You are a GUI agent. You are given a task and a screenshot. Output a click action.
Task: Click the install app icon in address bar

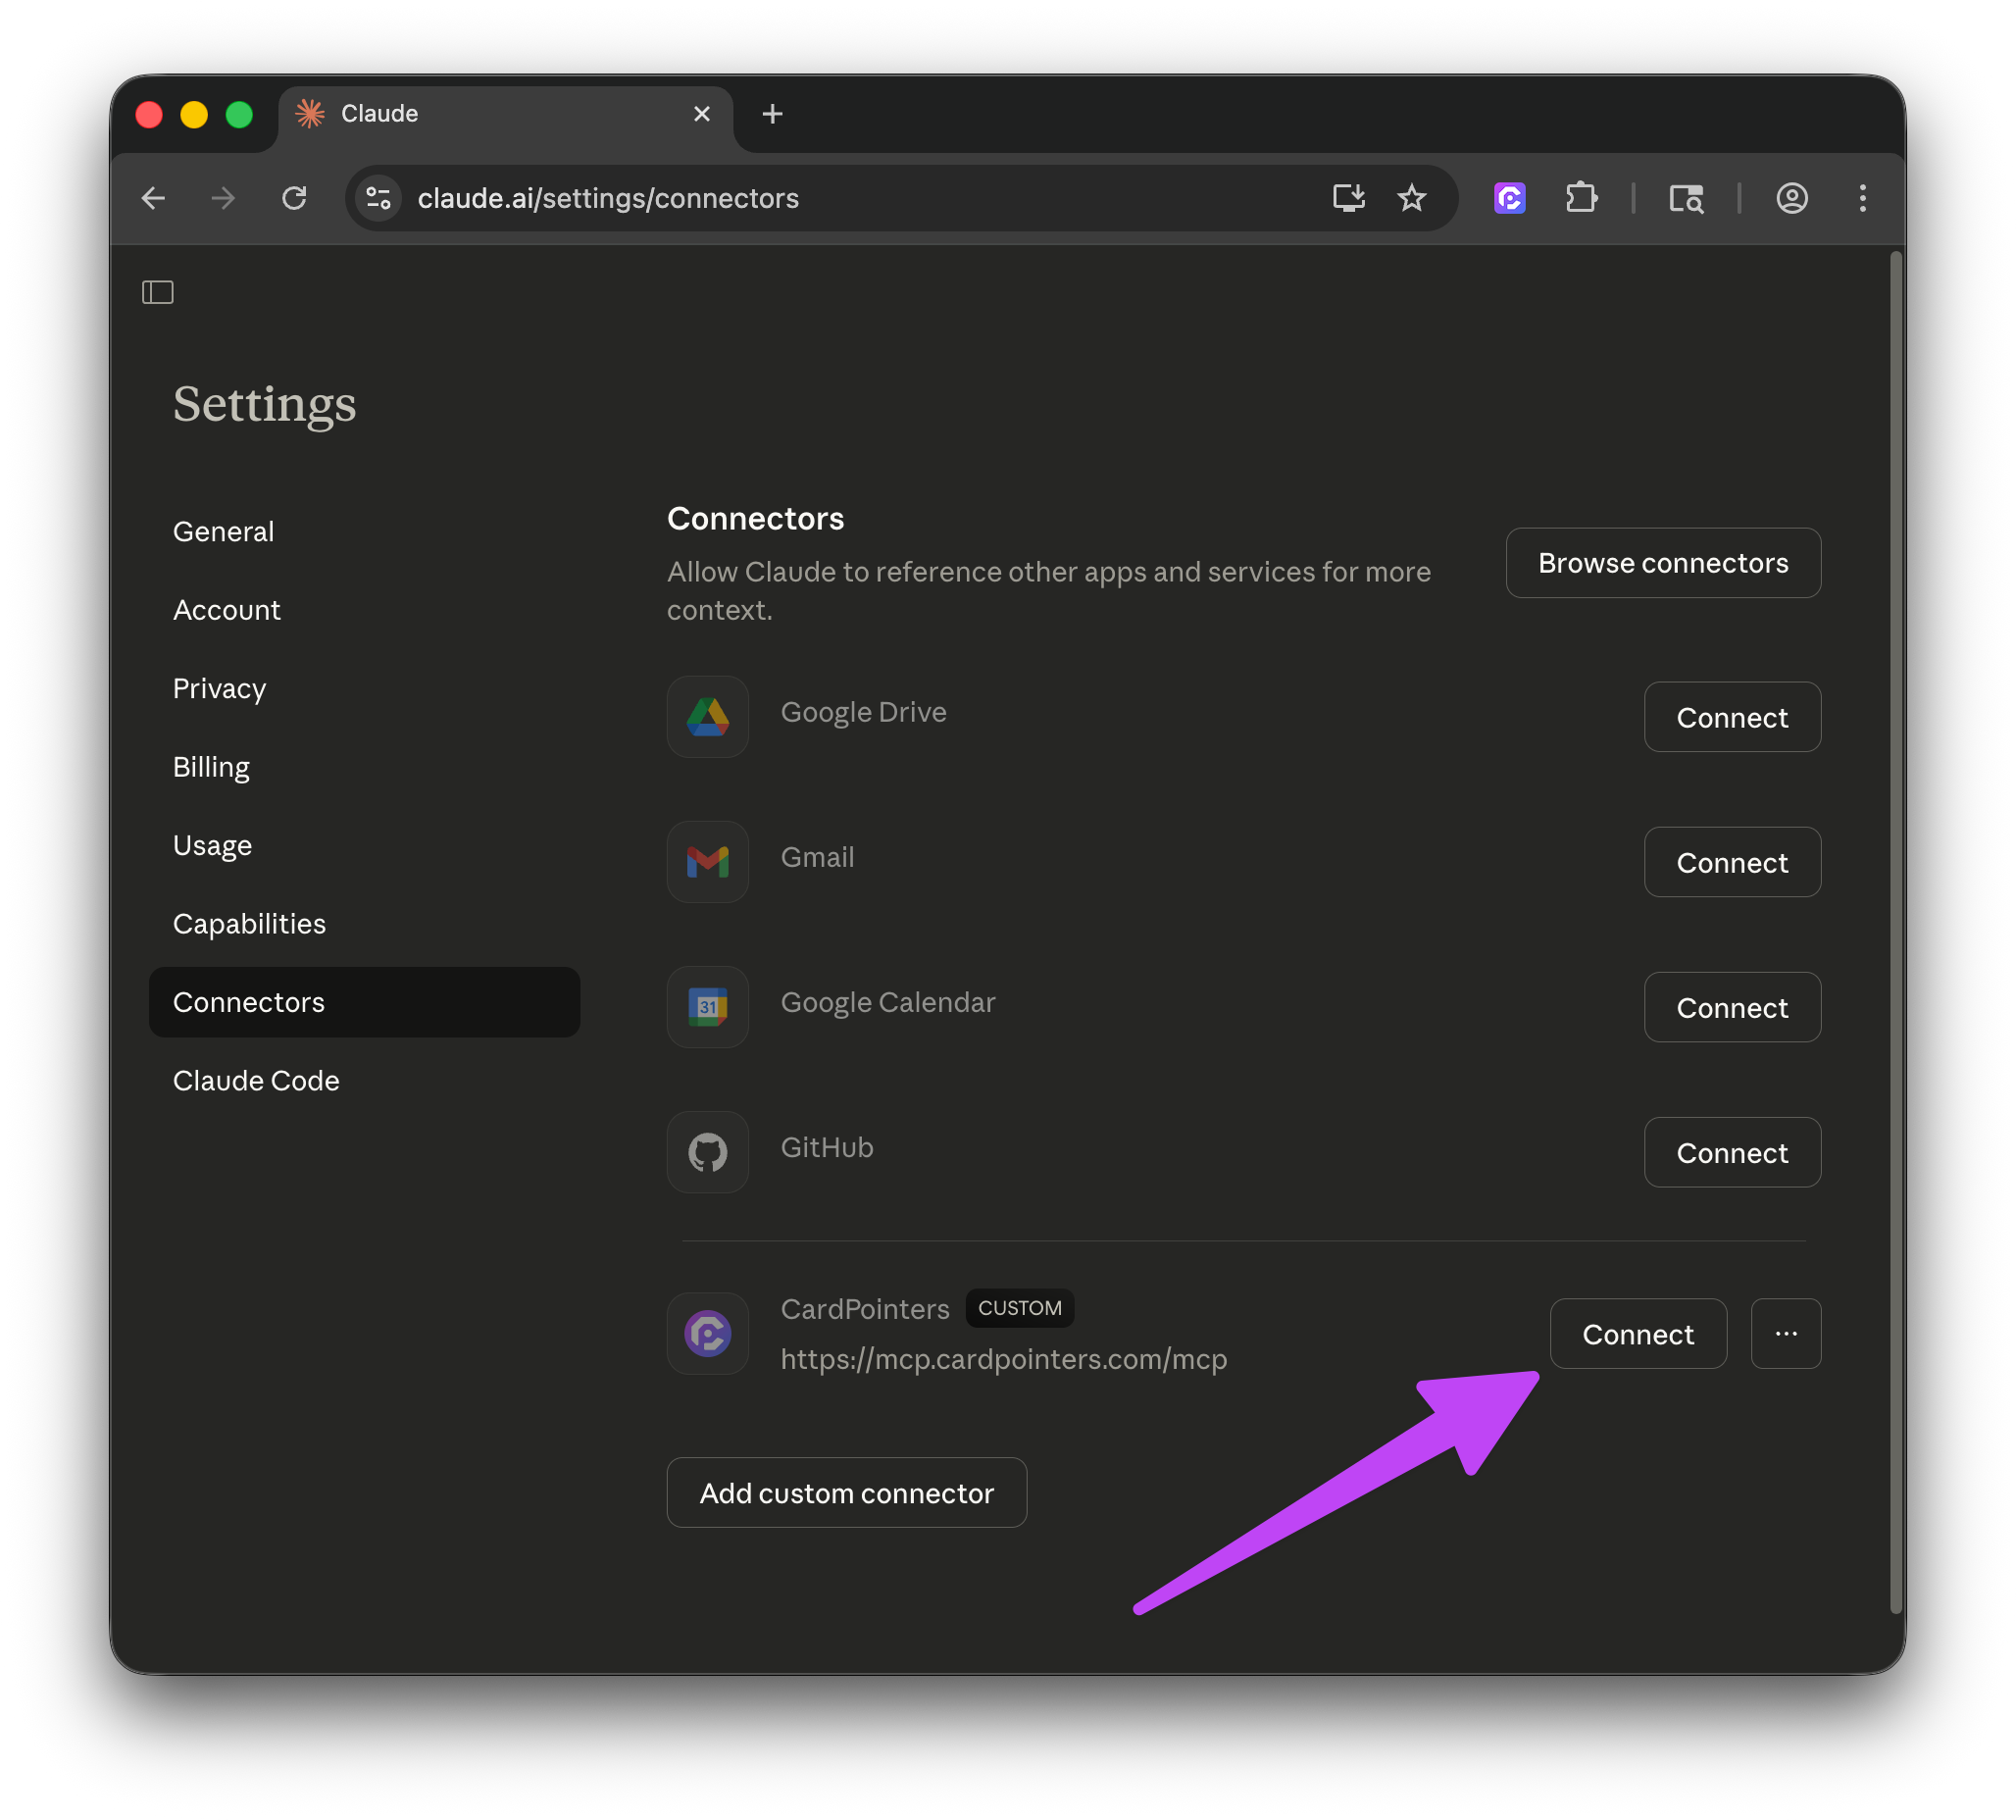tap(1348, 198)
